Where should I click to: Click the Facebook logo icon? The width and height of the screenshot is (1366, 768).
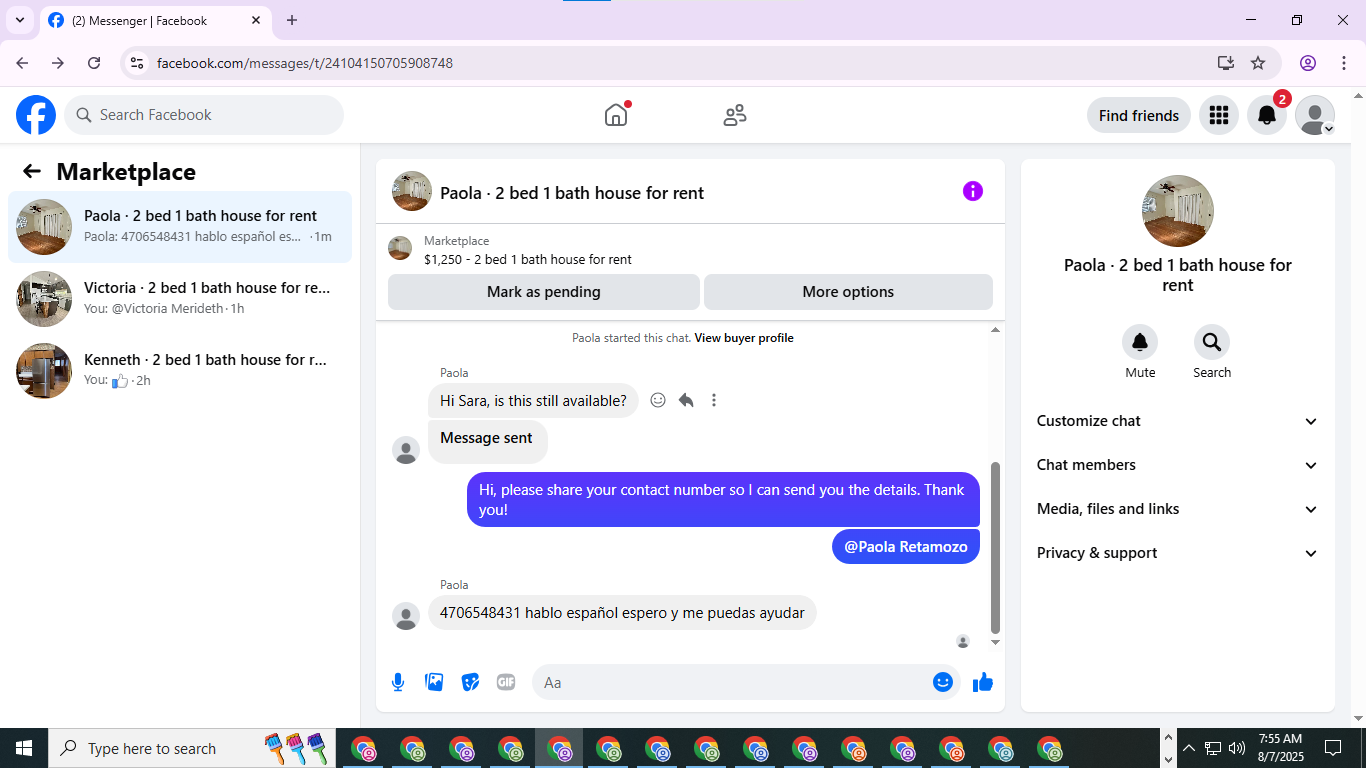coord(36,115)
